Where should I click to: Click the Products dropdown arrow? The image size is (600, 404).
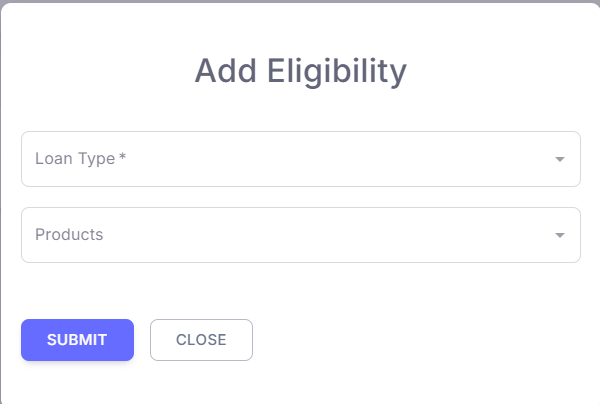click(x=560, y=235)
